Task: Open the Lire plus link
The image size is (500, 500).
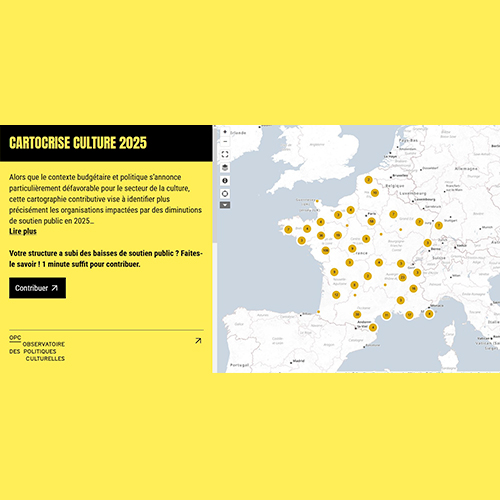Action: point(23,231)
